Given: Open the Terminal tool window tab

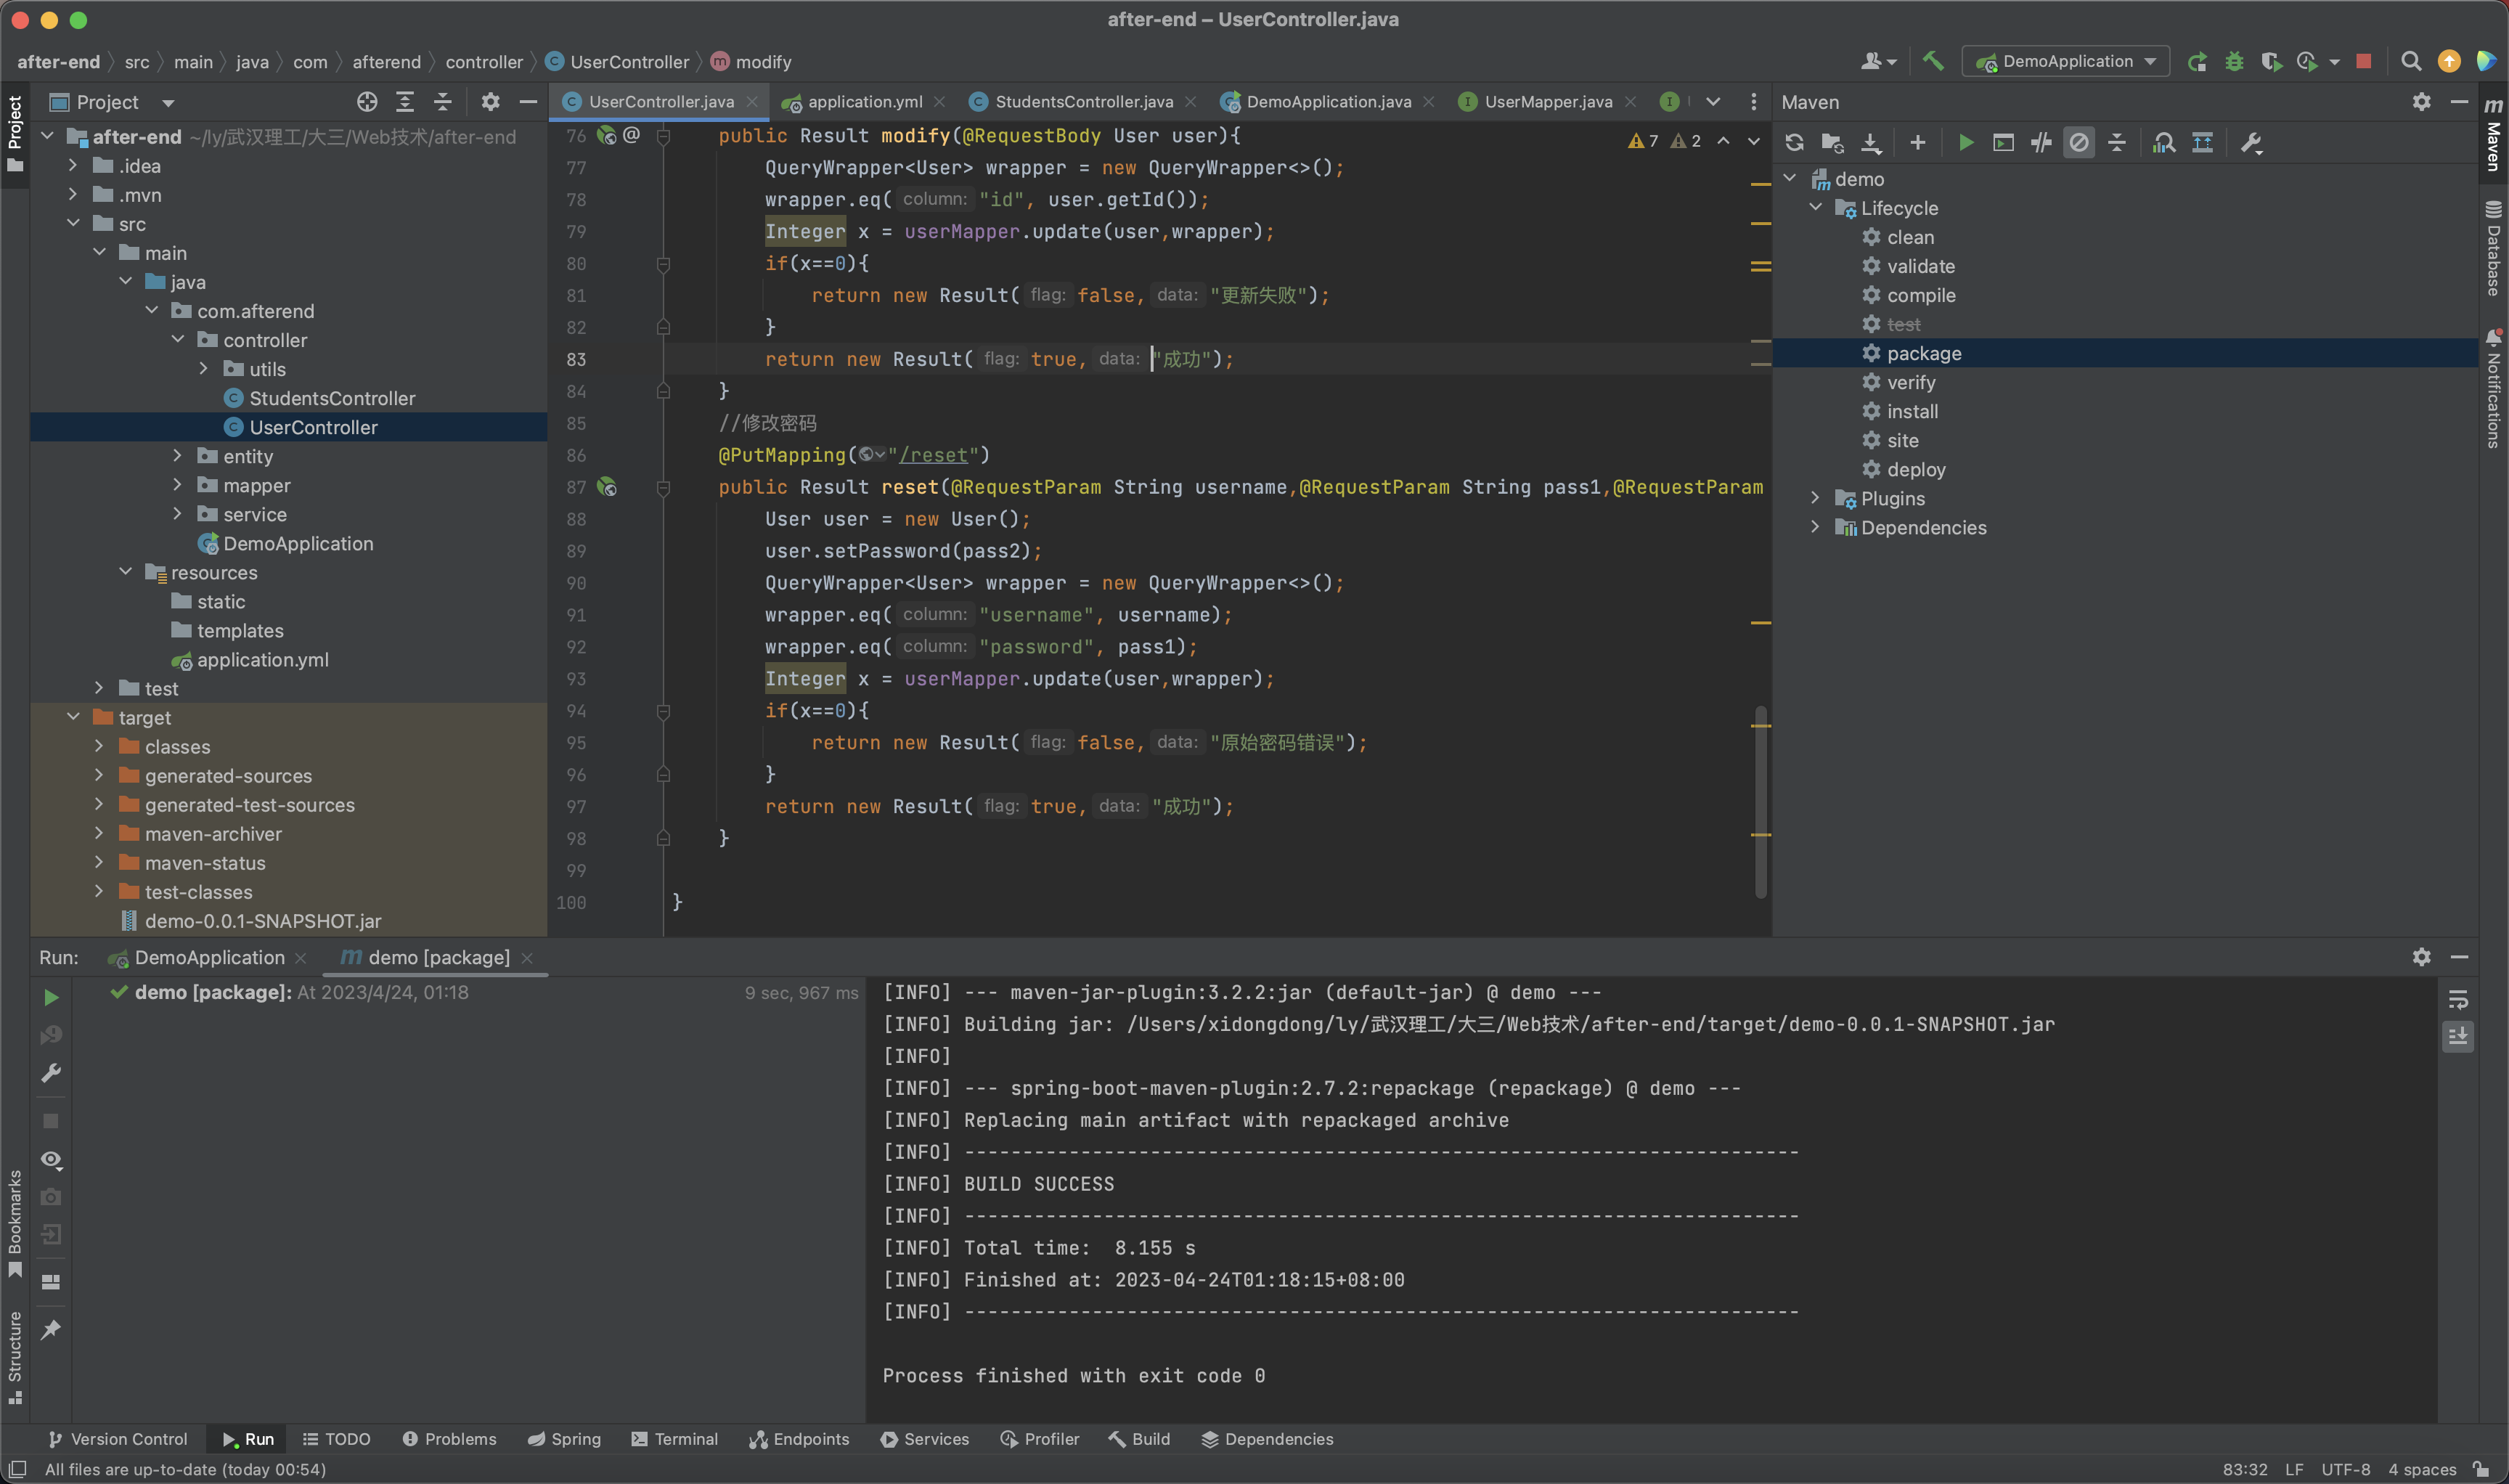Looking at the screenshot, I should (x=675, y=1439).
